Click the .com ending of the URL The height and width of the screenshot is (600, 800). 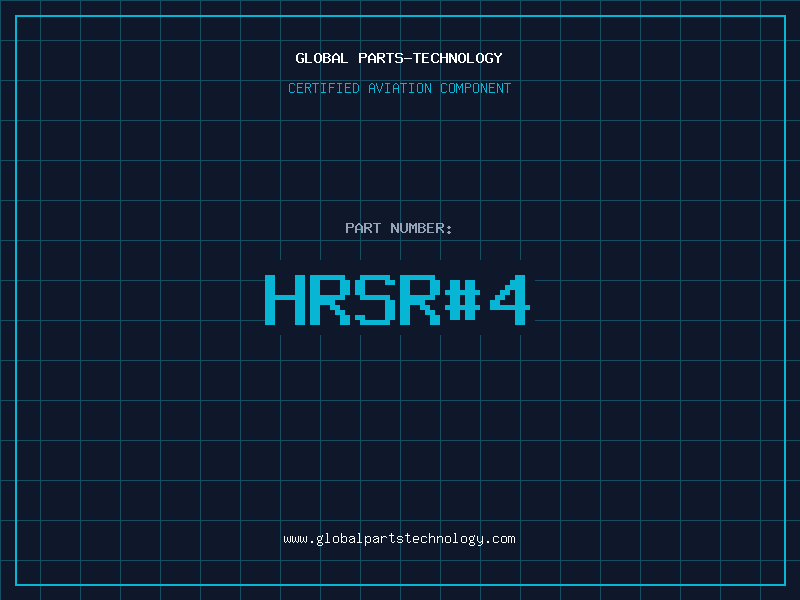click(500, 538)
